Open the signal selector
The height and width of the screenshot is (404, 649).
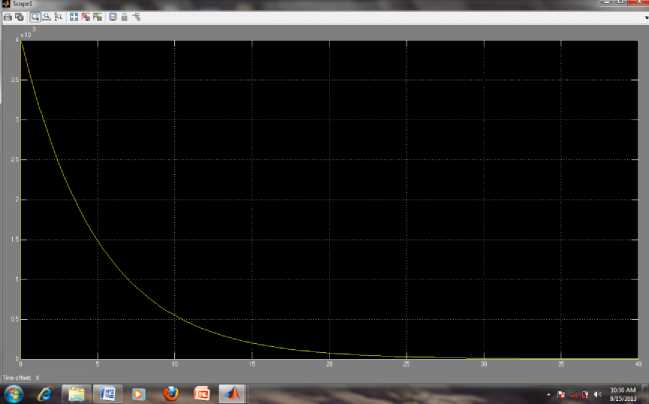click(x=136, y=17)
